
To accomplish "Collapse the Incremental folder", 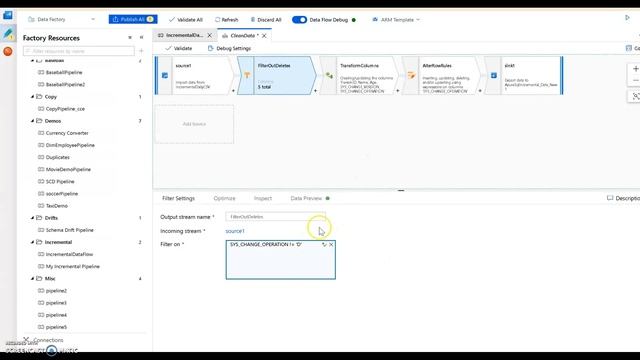I will (32, 242).
